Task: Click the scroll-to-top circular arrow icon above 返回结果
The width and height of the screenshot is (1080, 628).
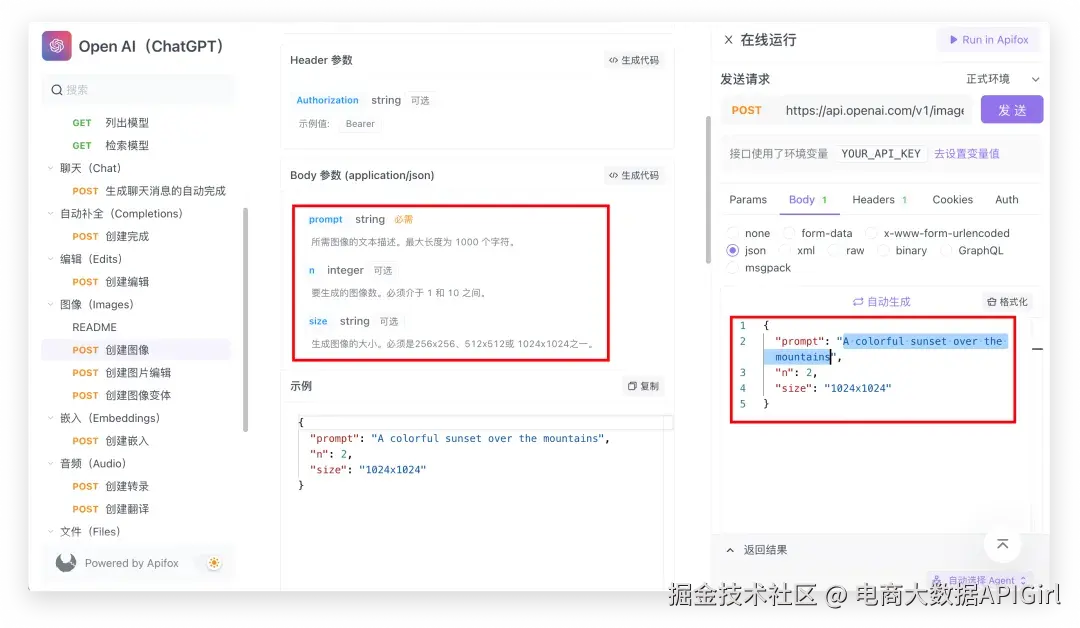Action: pos(1003,544)
